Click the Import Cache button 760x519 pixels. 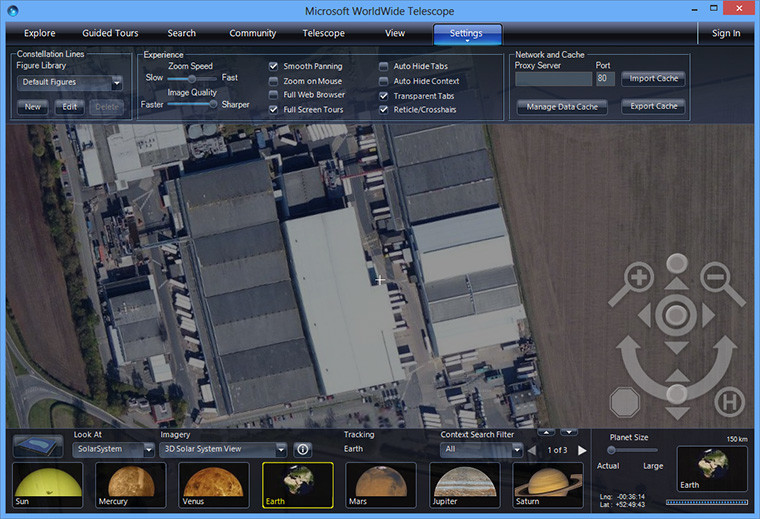653,78
